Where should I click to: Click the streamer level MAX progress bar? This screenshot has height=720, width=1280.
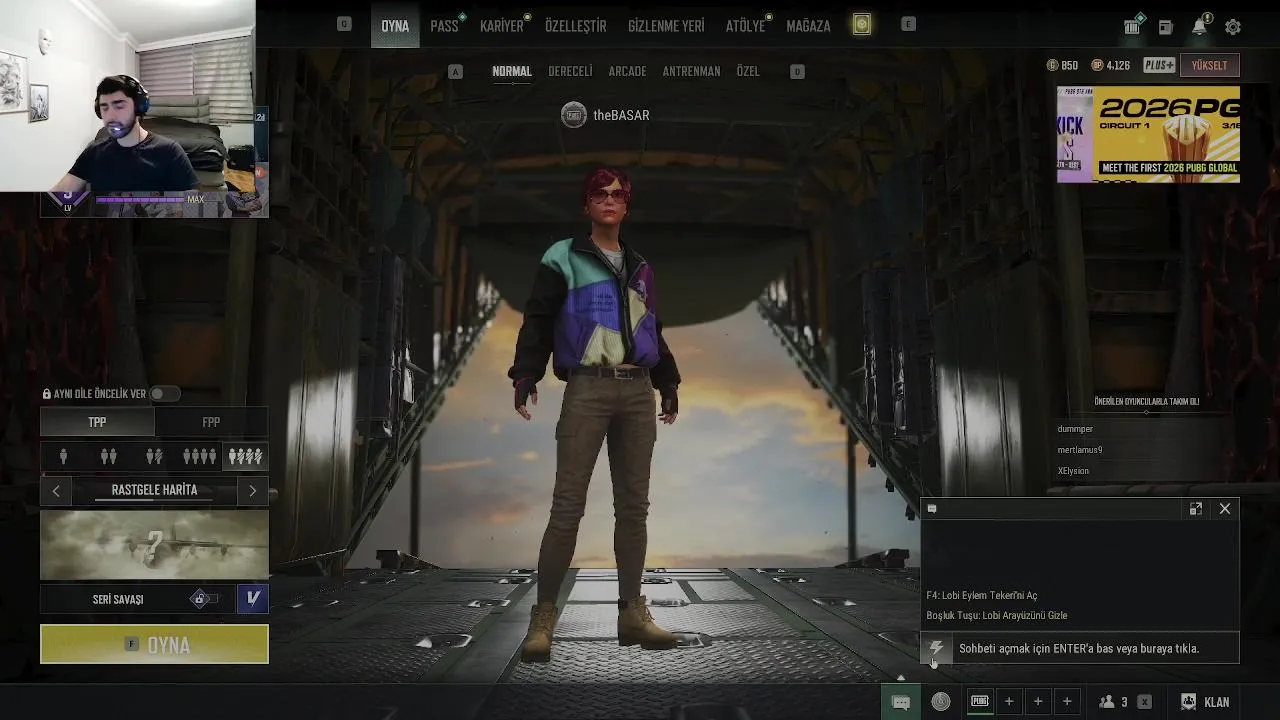tap(141, 200)
